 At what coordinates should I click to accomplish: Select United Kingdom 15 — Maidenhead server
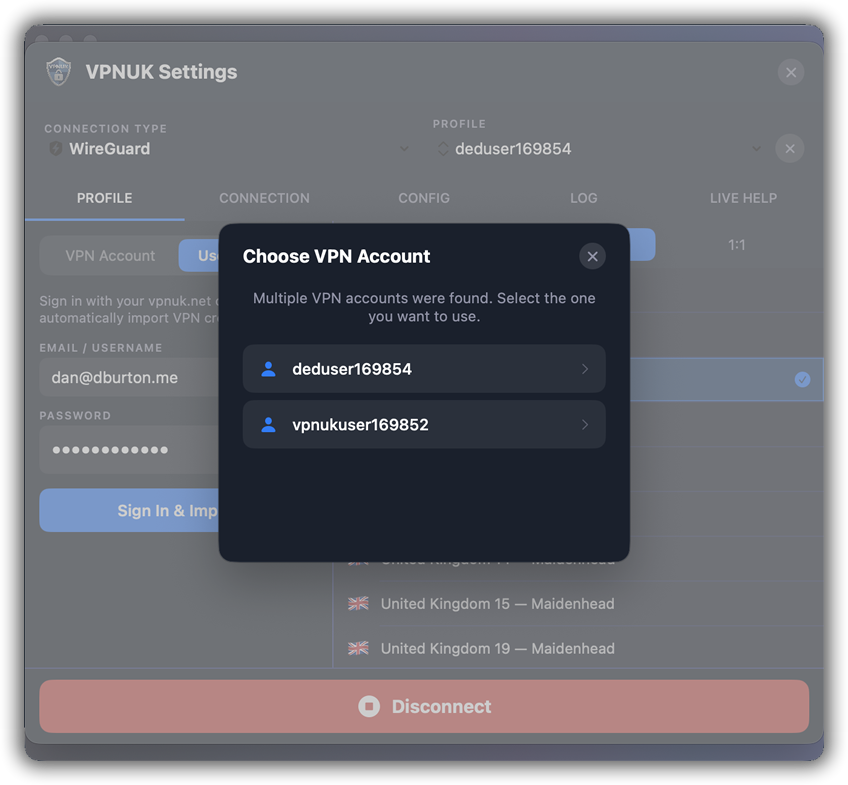click(579, 603)
